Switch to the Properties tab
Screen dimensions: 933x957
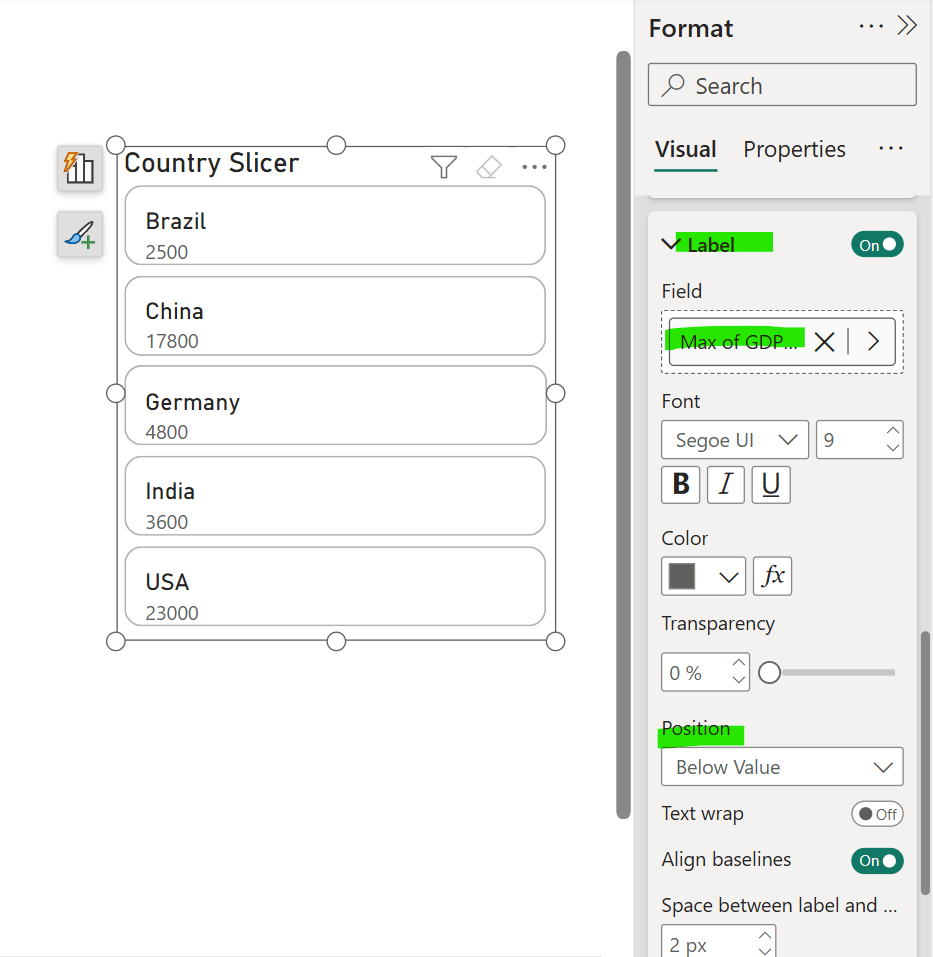coord(794,150)
